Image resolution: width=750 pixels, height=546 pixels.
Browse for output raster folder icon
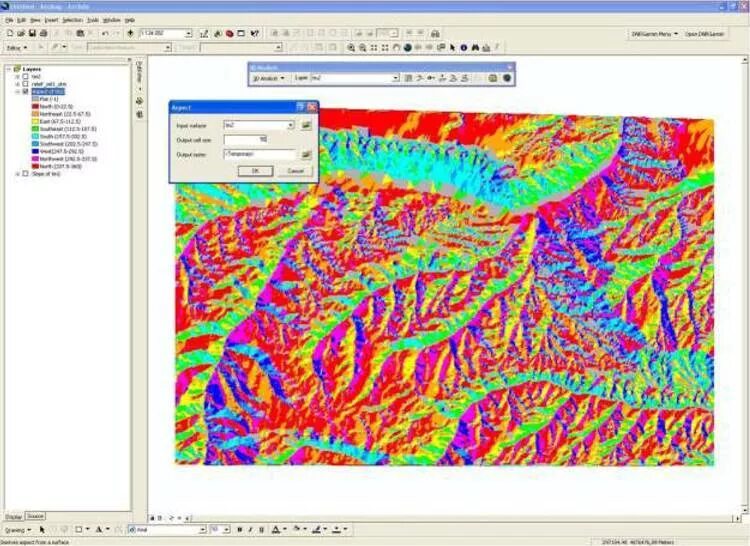(306, 154)
